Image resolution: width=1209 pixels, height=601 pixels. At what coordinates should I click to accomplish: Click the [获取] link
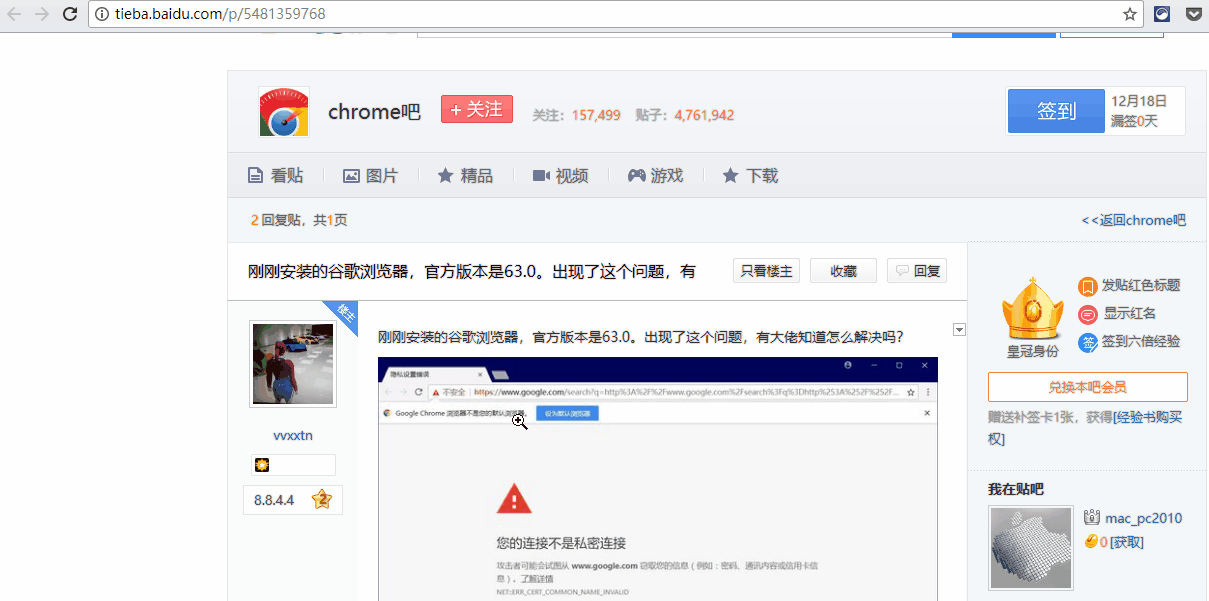click(1127, 542)
